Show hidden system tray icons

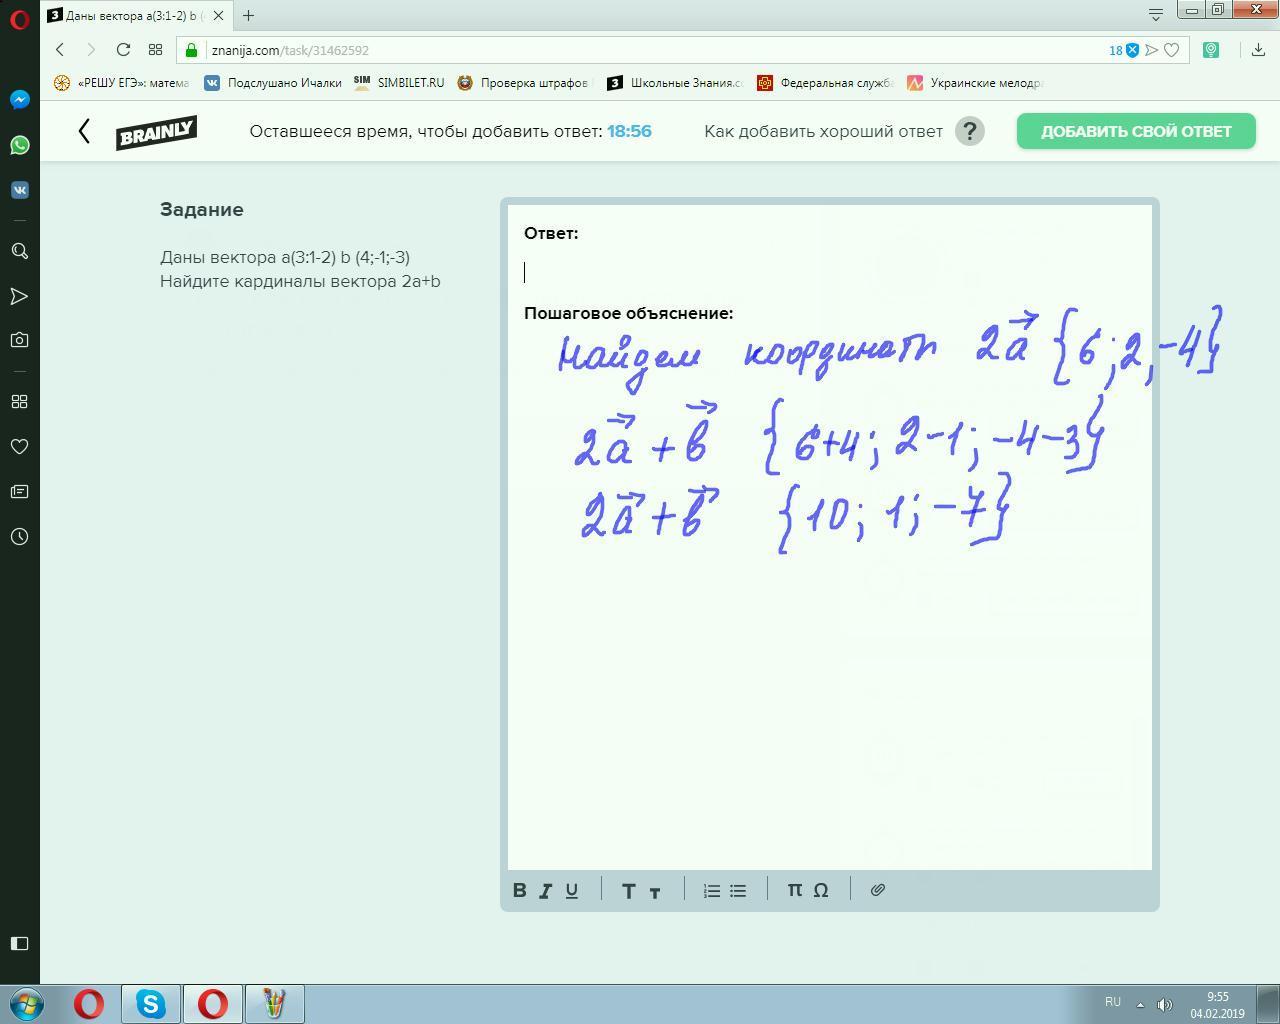coord(1141,1004)
